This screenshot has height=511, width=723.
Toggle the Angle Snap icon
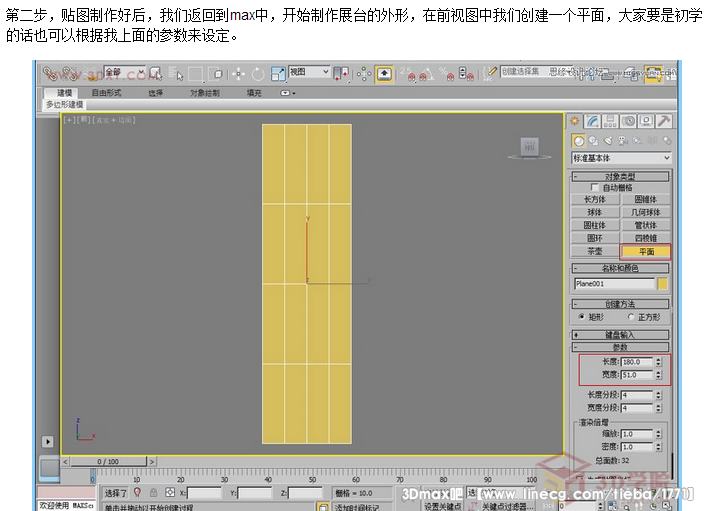pyautogui.click(x=426, y=74)
